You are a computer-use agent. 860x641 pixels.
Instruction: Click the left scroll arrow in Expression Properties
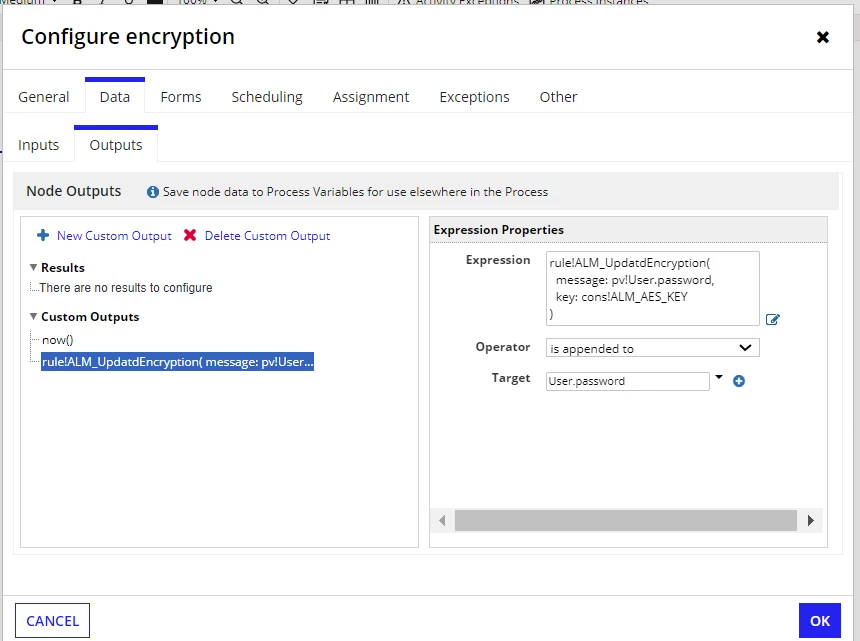pos(442,520)
